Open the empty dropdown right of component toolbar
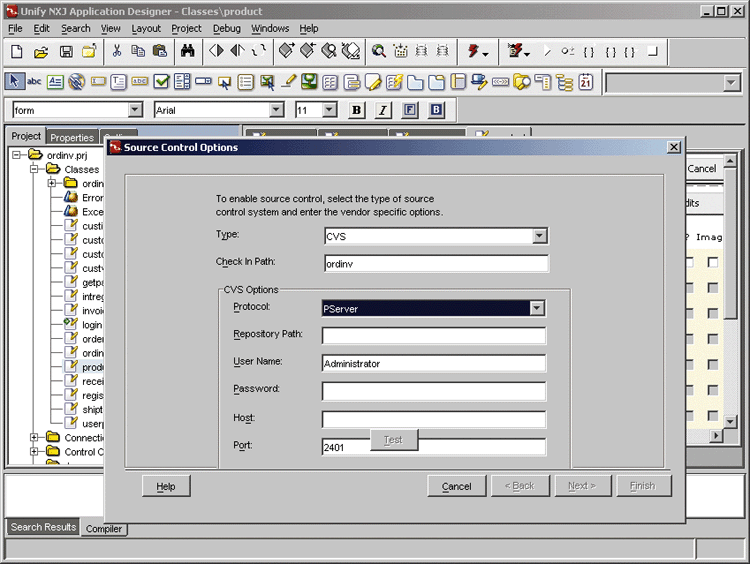 (731, 83)
